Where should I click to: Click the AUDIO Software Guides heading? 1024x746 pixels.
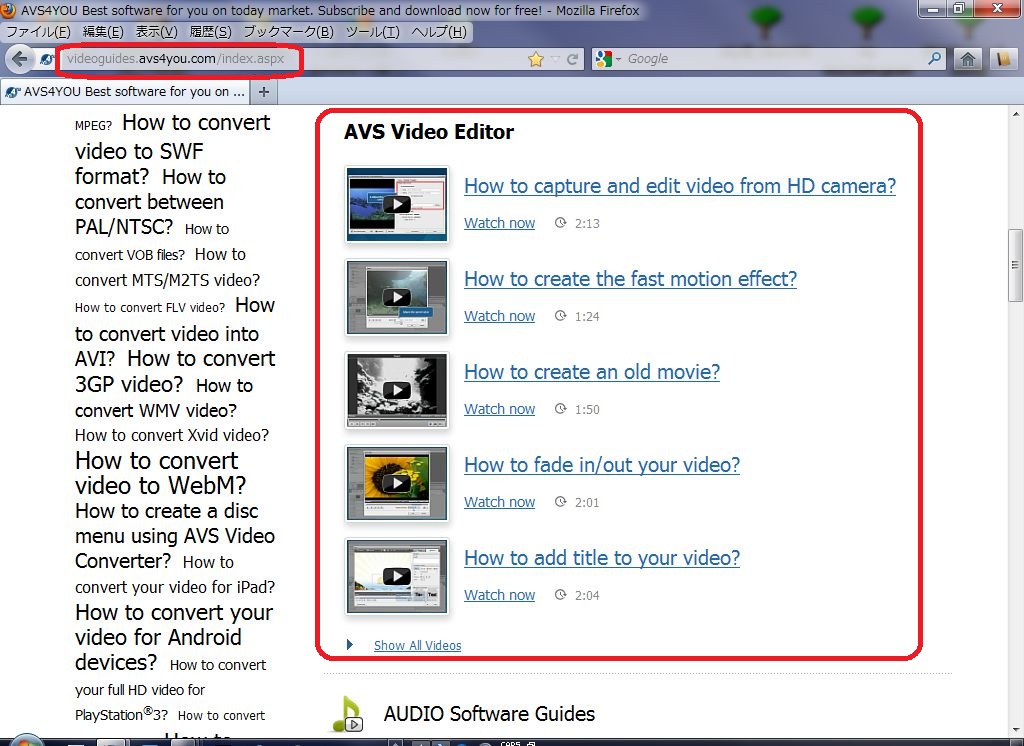pos(489,714)
